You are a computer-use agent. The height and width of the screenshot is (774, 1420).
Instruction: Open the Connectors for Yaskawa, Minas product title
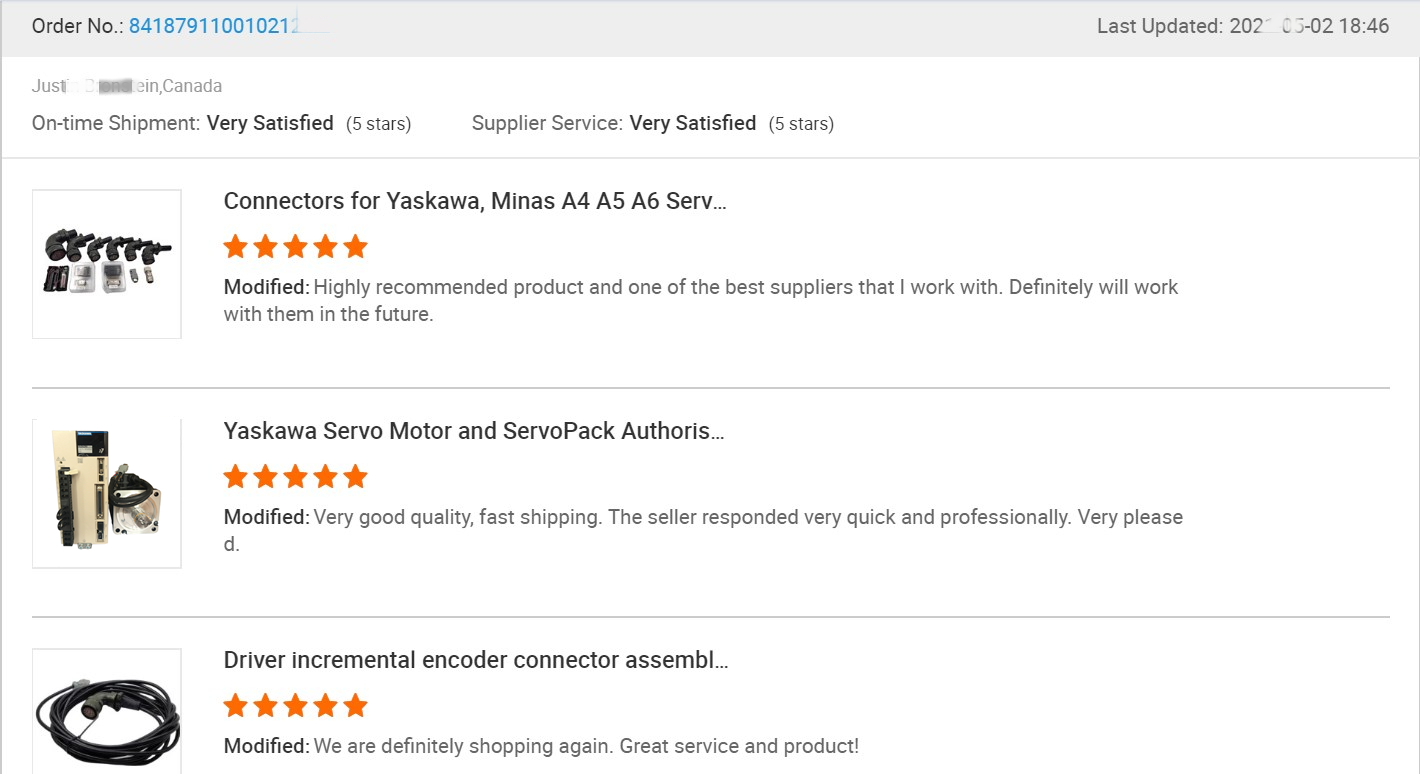click(x=475, y=201)
